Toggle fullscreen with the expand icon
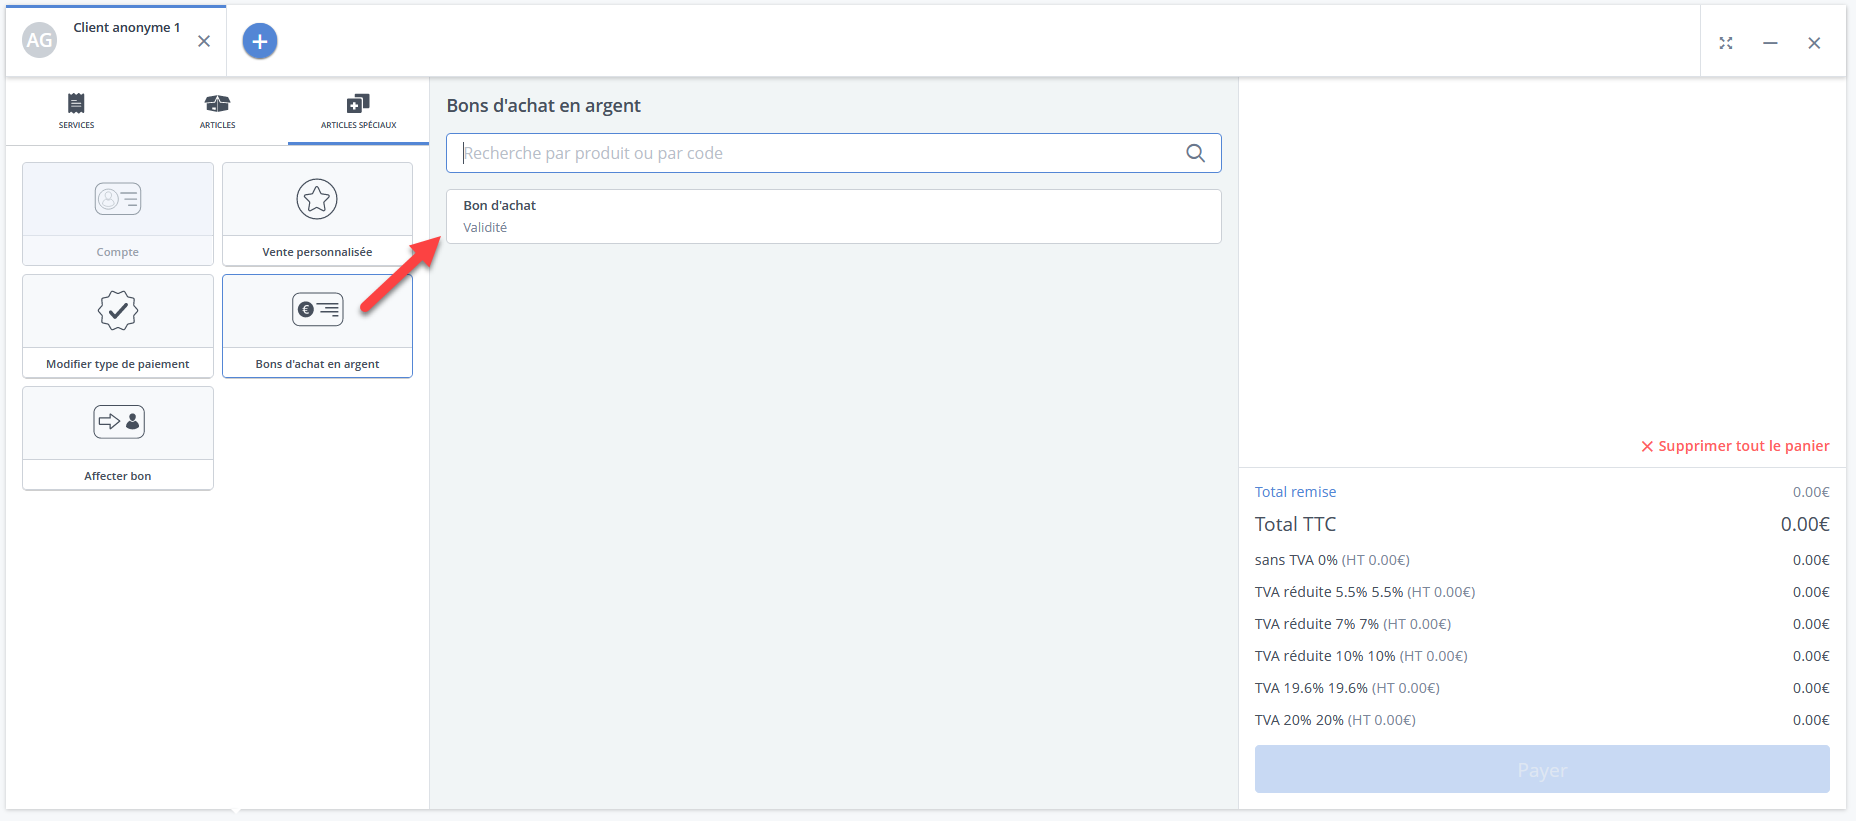 [1726, 43]
